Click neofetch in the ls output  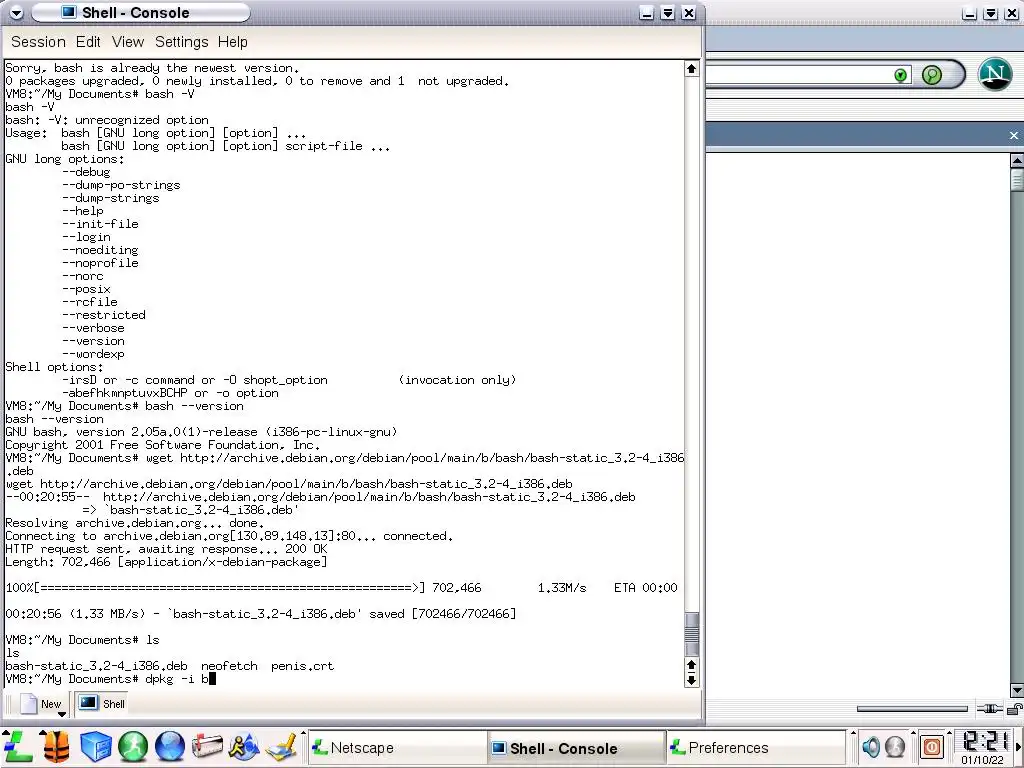(x=229, y=666)
